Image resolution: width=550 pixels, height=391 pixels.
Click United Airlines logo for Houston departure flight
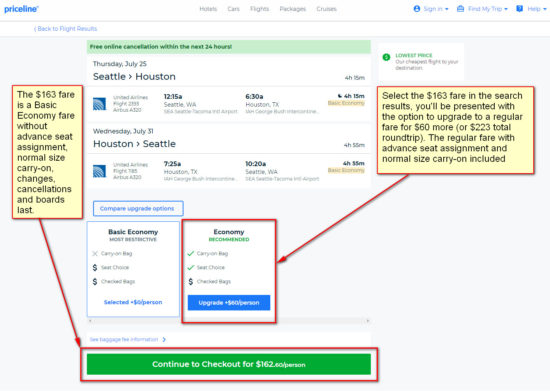pos(99,171)
